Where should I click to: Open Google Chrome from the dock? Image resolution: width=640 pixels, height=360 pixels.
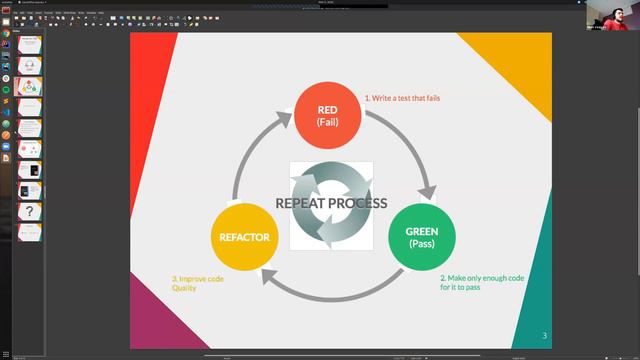(6, 33)
